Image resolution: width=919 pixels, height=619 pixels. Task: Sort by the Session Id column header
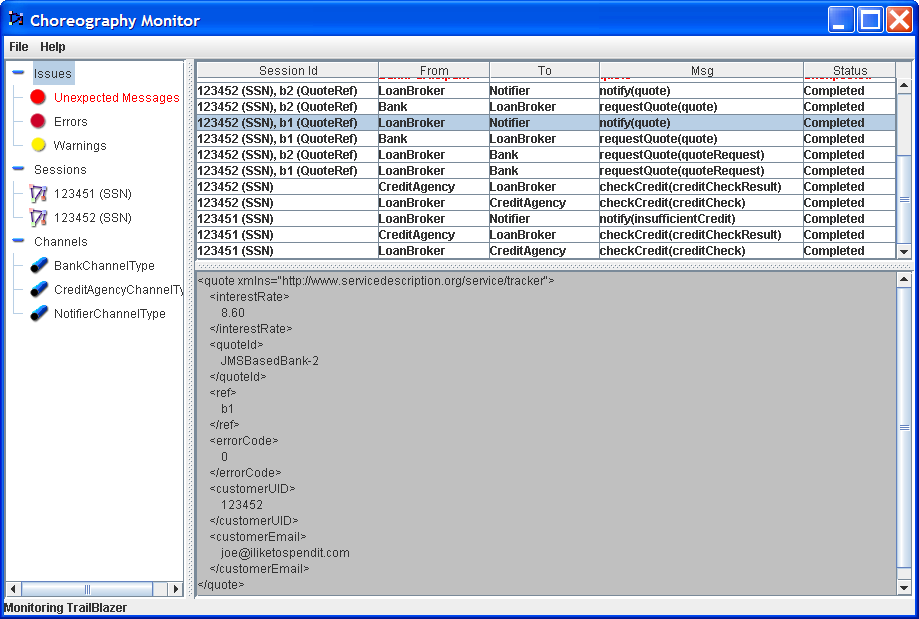click(x=287, y=70)
